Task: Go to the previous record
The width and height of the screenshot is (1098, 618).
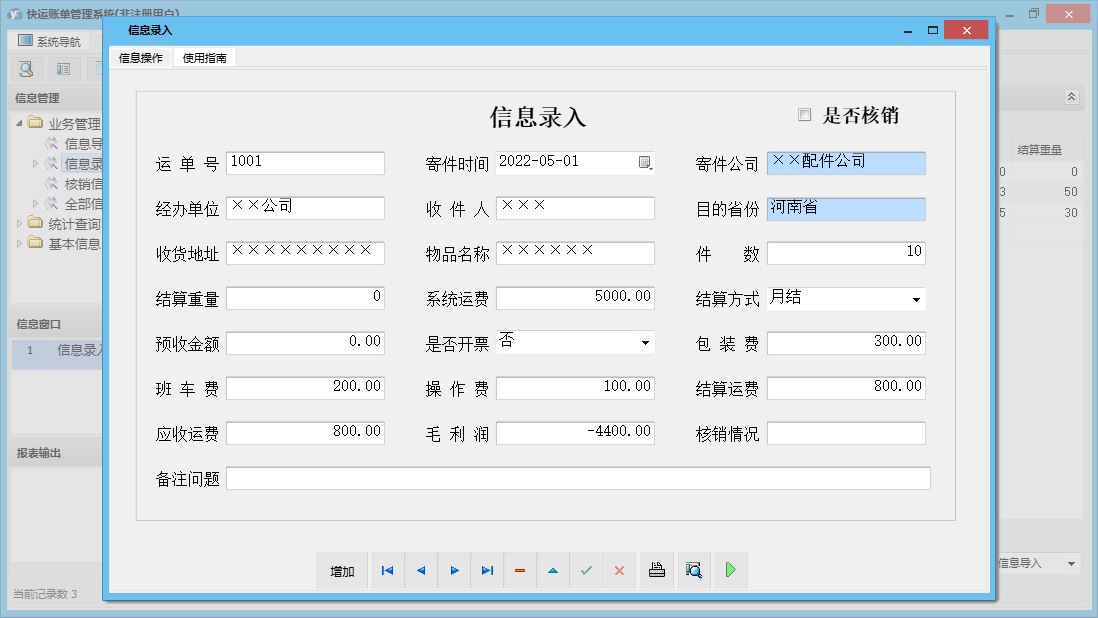Action: click(x=421, y=570)
